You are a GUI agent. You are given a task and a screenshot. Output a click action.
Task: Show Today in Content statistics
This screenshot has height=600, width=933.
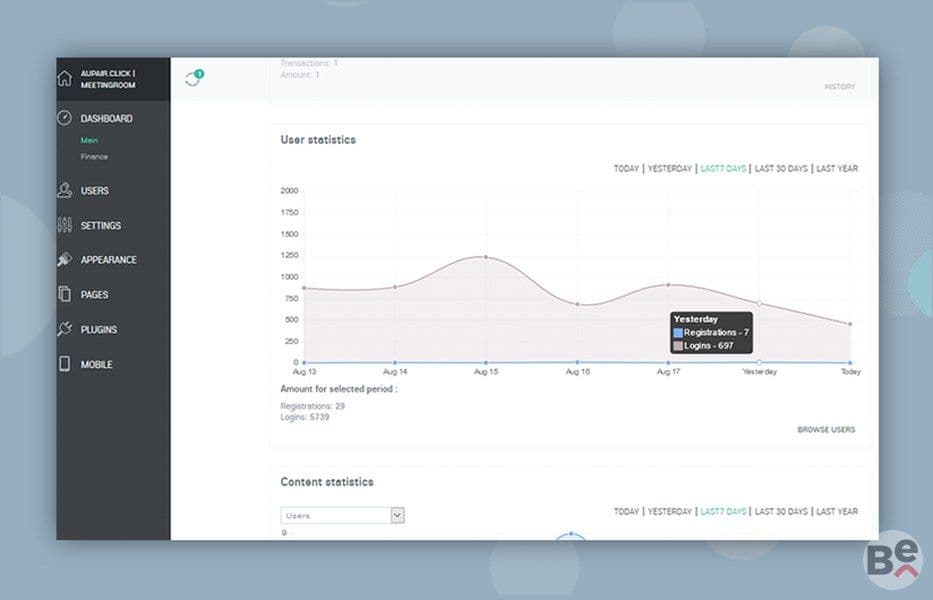click(x=626, y=512)
